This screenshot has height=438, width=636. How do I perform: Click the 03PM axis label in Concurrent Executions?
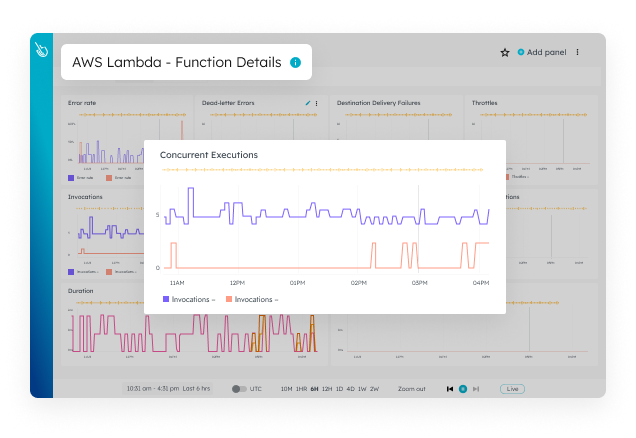point(419,283)
